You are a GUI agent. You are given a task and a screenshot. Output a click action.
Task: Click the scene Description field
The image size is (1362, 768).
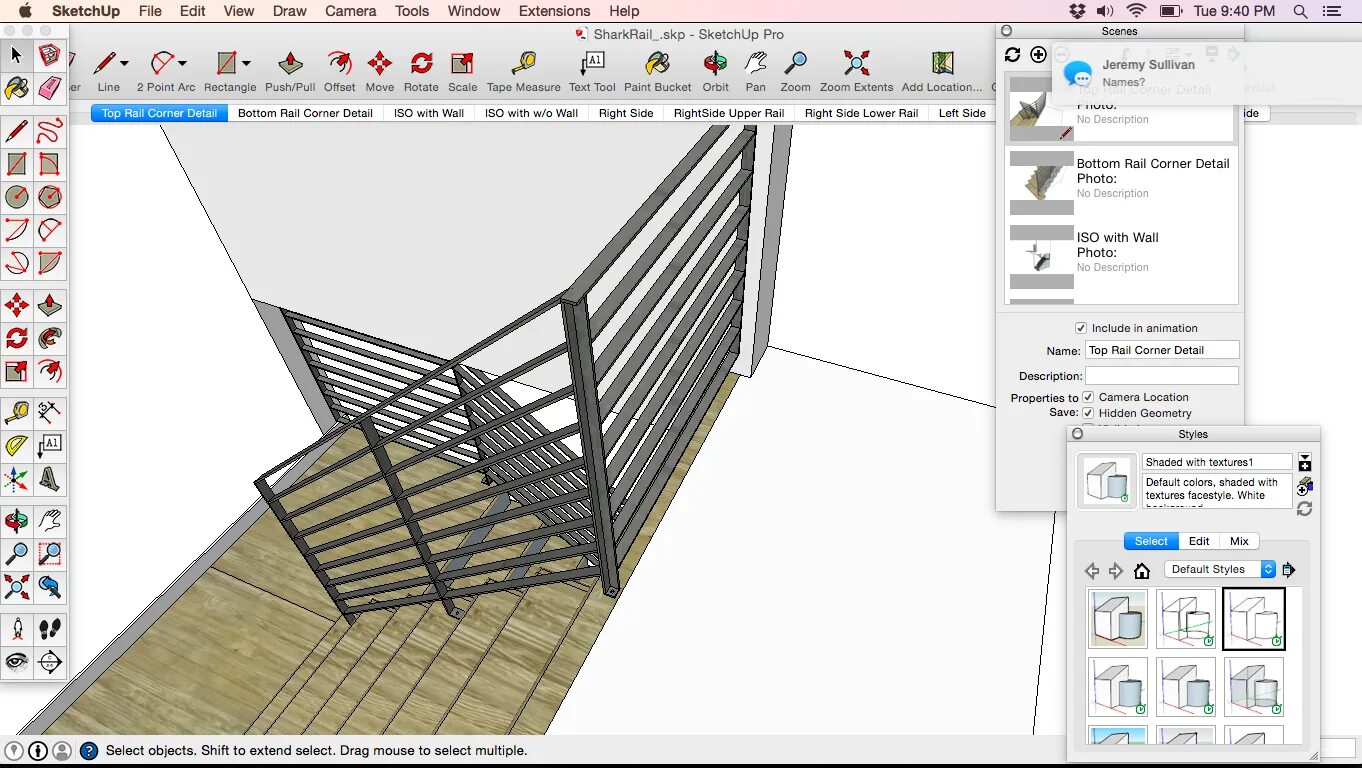click(x=1162, y=376)
